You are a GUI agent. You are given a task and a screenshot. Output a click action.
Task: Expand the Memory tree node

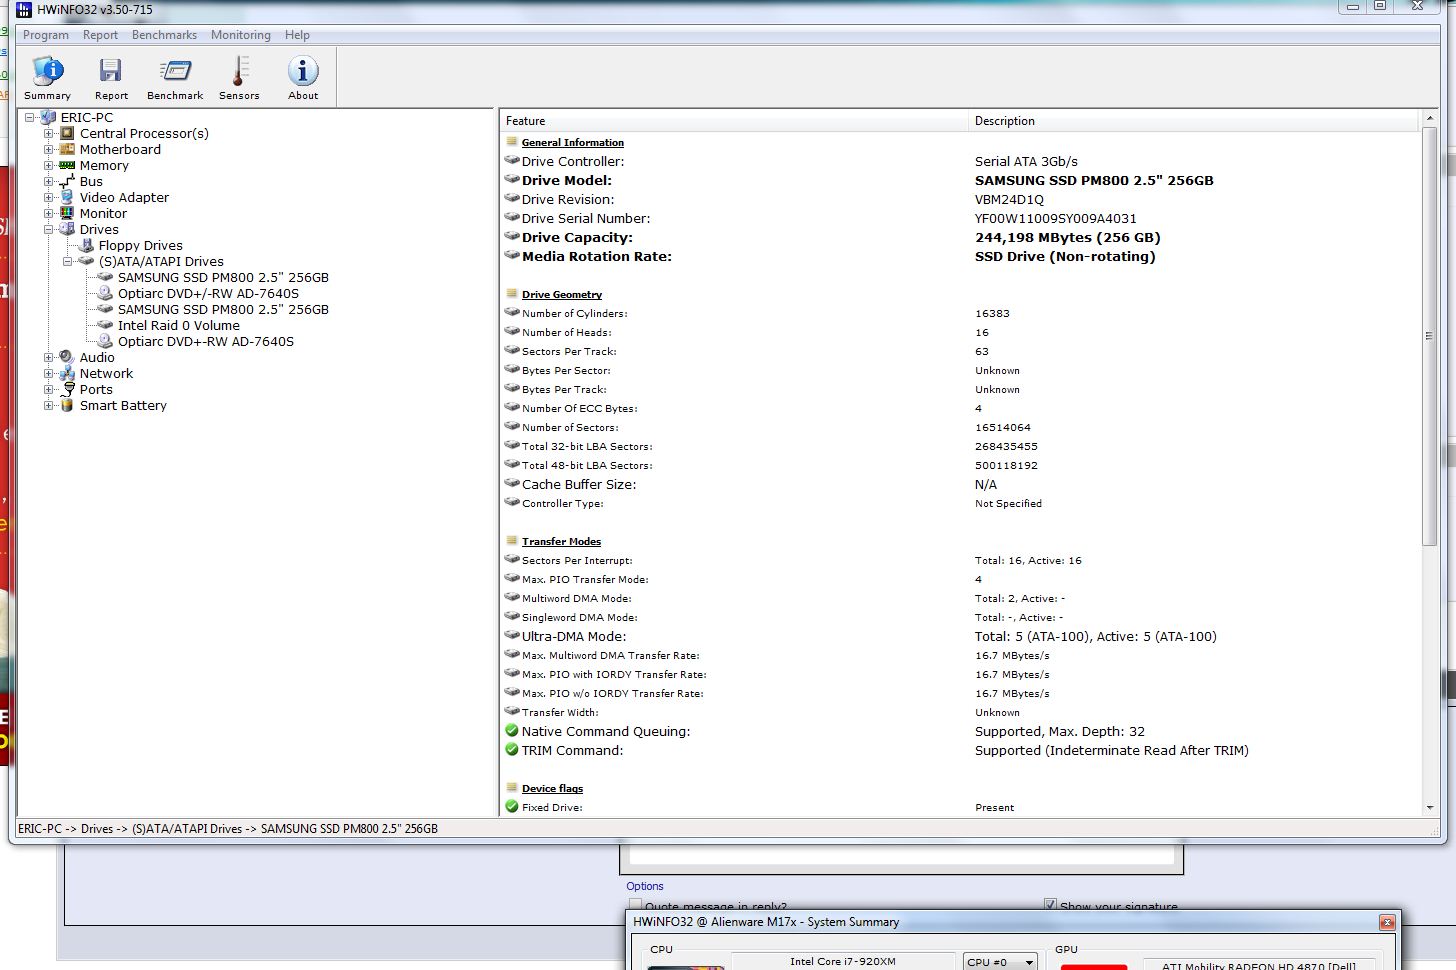[x=48, y=165]
